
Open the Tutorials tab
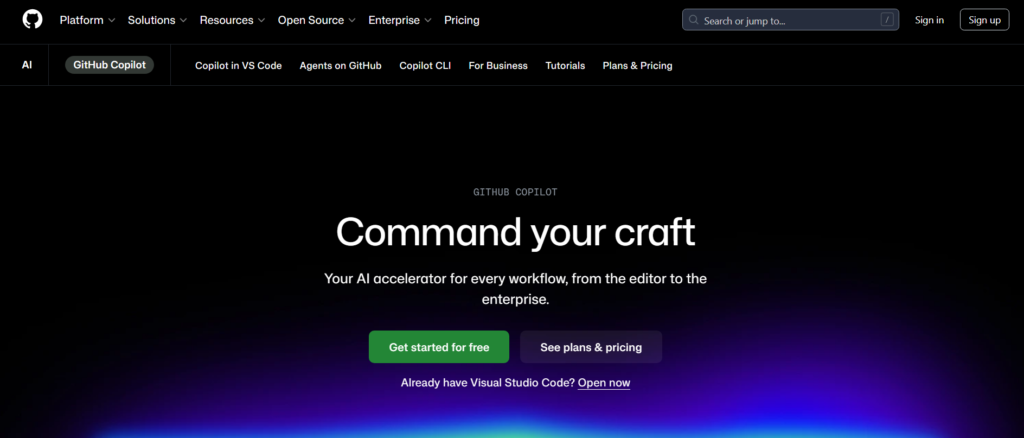tap(565, 65)
